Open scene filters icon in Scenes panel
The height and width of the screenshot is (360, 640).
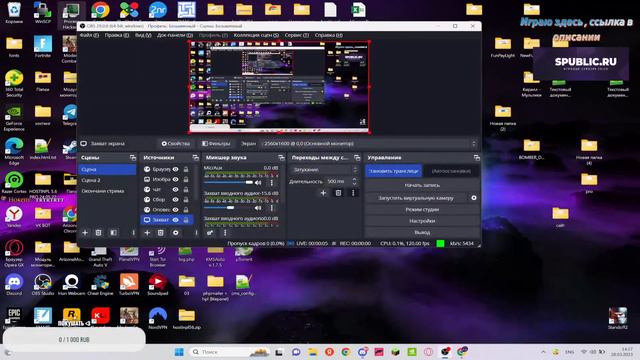tap(113, 233)
